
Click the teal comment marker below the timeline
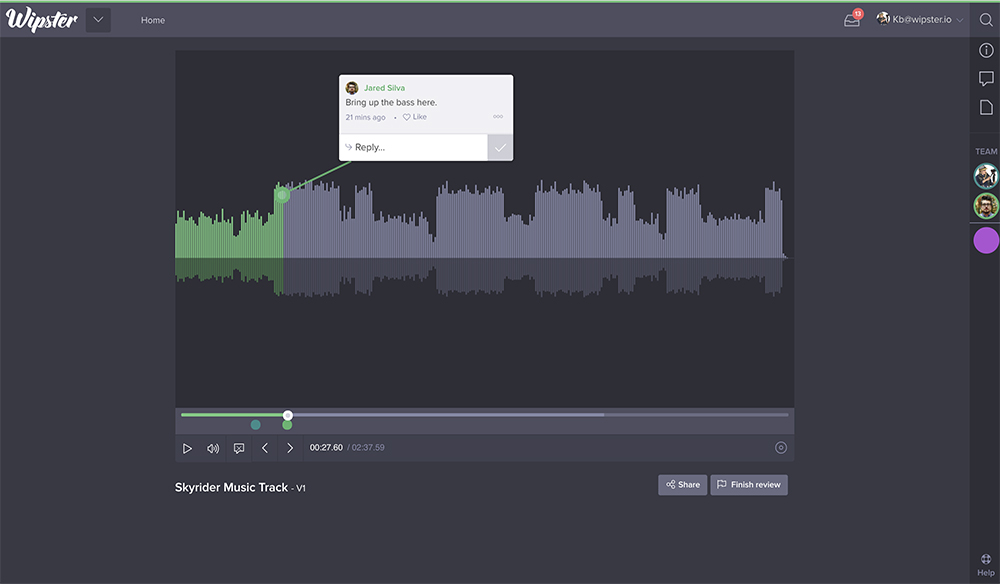[256, 425]
